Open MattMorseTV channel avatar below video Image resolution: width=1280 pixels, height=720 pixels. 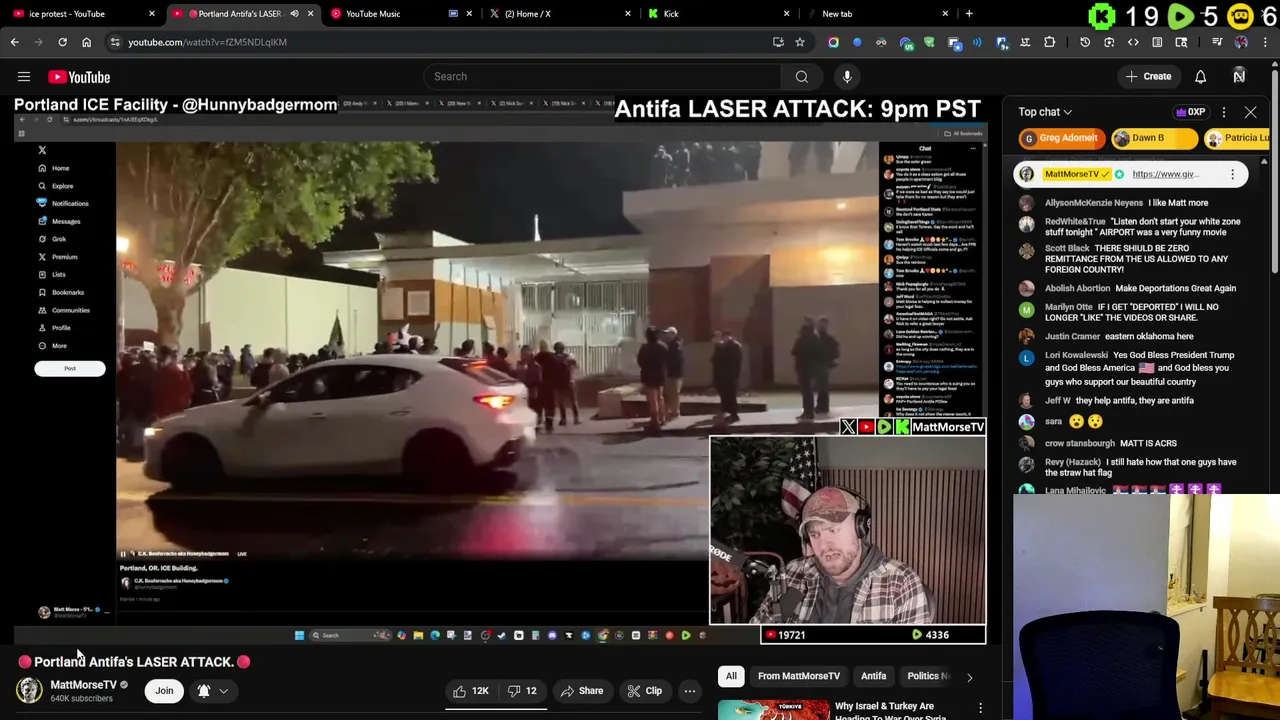pyautogui.click(x=29, y=690)
